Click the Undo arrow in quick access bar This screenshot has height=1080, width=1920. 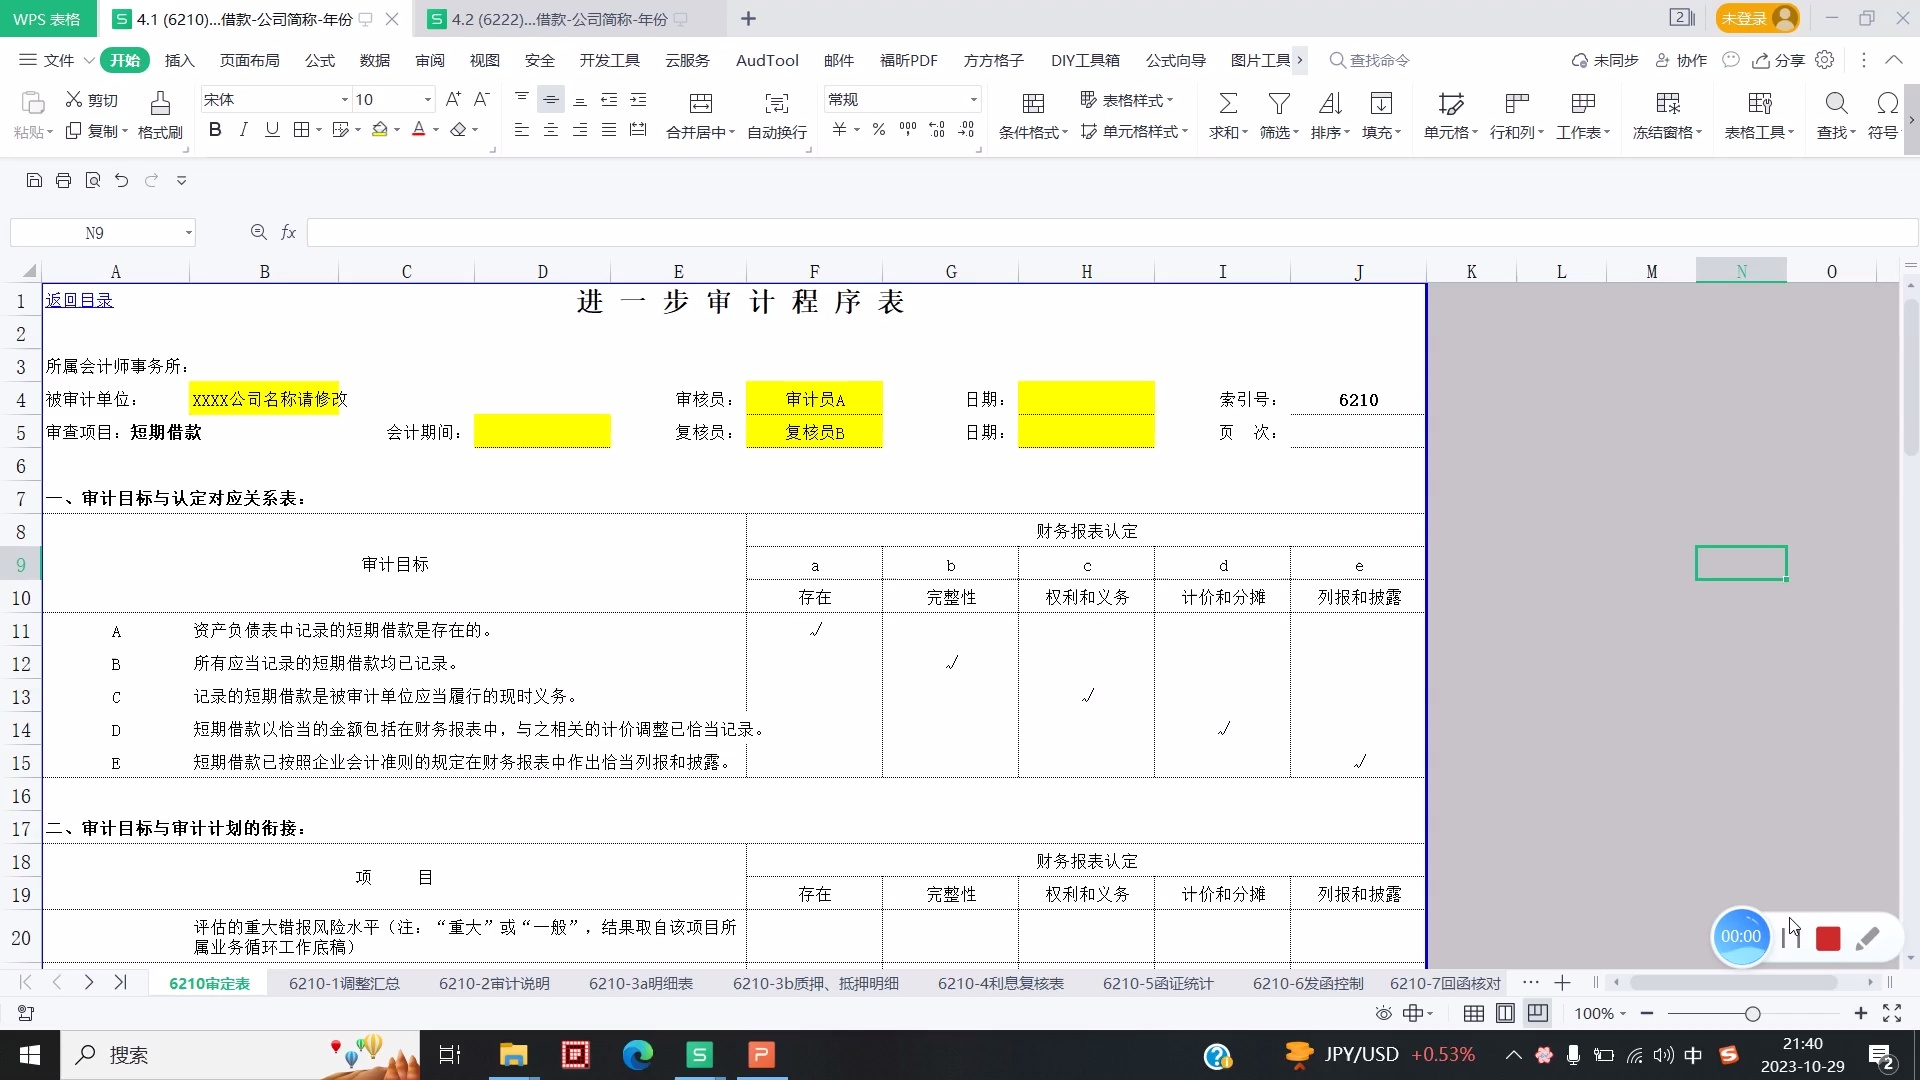click(122, 180)
